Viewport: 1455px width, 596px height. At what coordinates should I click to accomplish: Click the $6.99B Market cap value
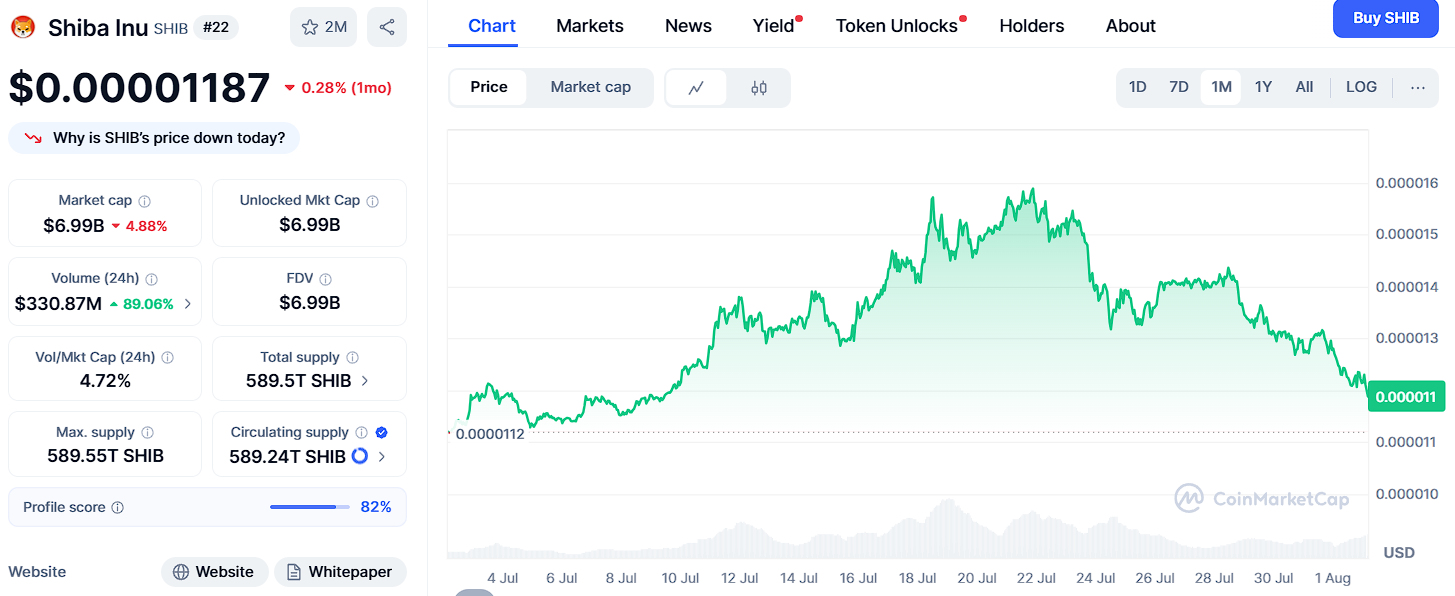(74, 226)
